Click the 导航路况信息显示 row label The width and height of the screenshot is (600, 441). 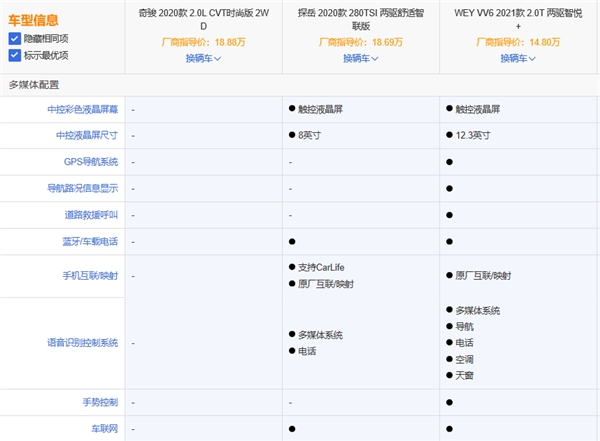pyautogui.click(x=83, y=188)
